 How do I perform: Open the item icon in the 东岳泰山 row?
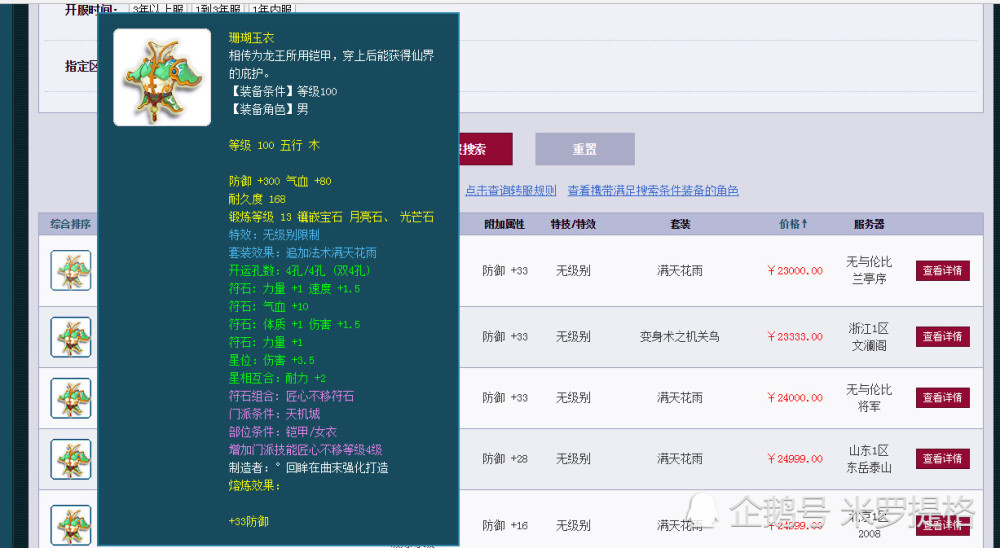[x=71, y=459]
